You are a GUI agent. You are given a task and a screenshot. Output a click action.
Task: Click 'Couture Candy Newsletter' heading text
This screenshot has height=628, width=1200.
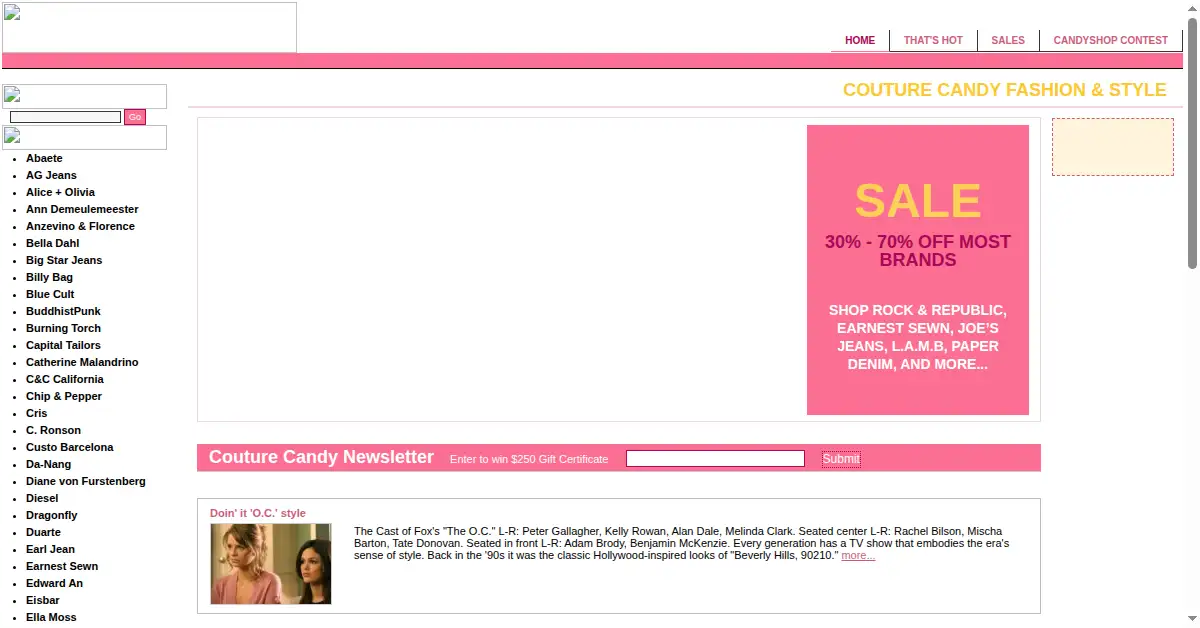321,457
